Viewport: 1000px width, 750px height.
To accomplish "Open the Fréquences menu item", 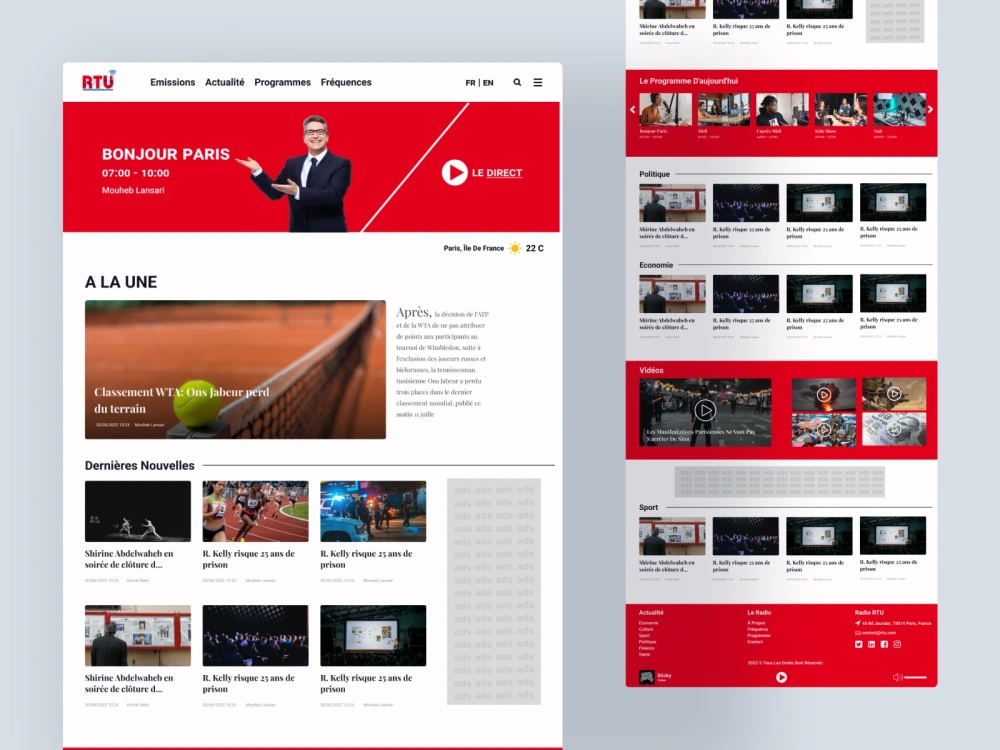I will 346,82.
